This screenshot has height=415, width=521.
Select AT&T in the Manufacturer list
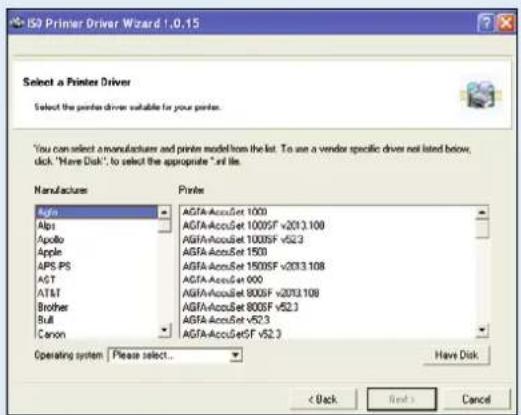pos(96,293)
